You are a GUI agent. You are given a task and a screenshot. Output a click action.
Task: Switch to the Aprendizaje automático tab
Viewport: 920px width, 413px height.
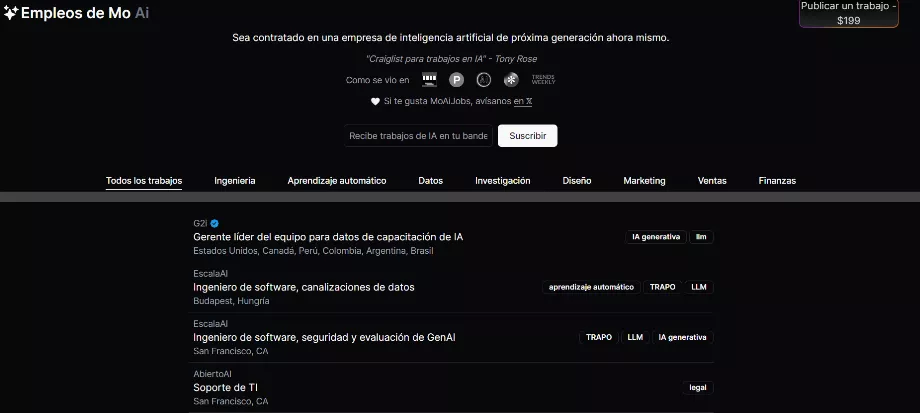pyautogui.click(x=337, y=181)
